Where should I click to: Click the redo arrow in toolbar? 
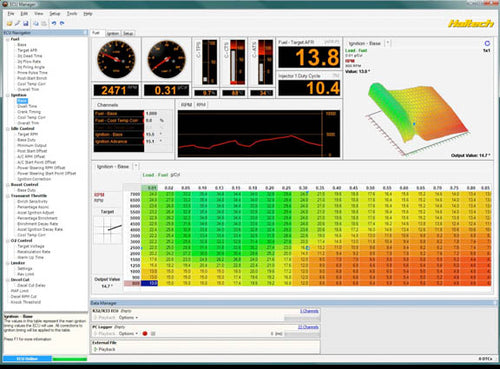[62, 23]
